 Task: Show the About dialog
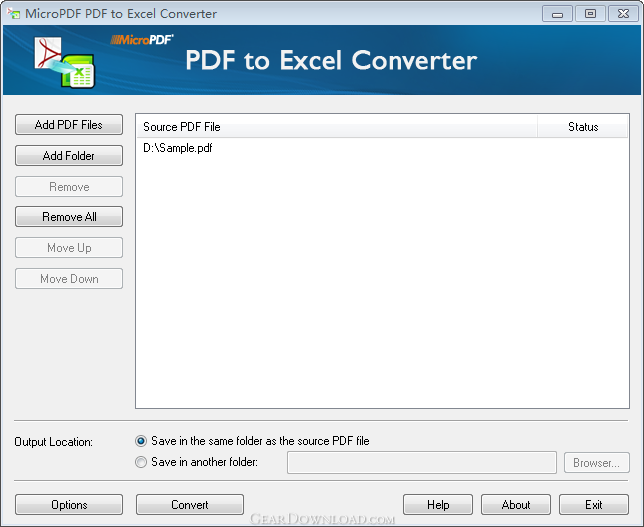[516, 504]
